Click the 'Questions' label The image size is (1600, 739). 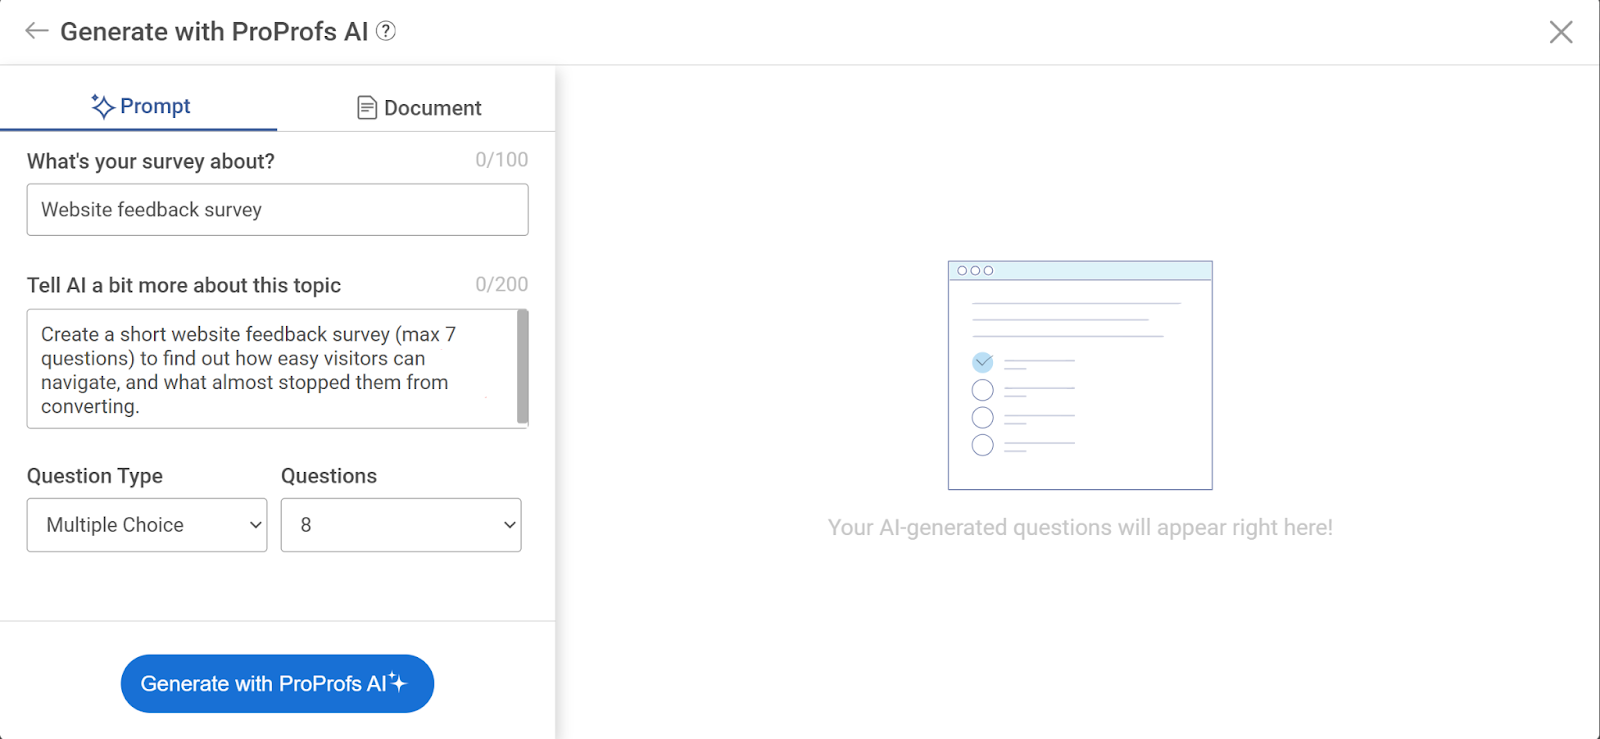pyautogui.click(x=329, y=476)
